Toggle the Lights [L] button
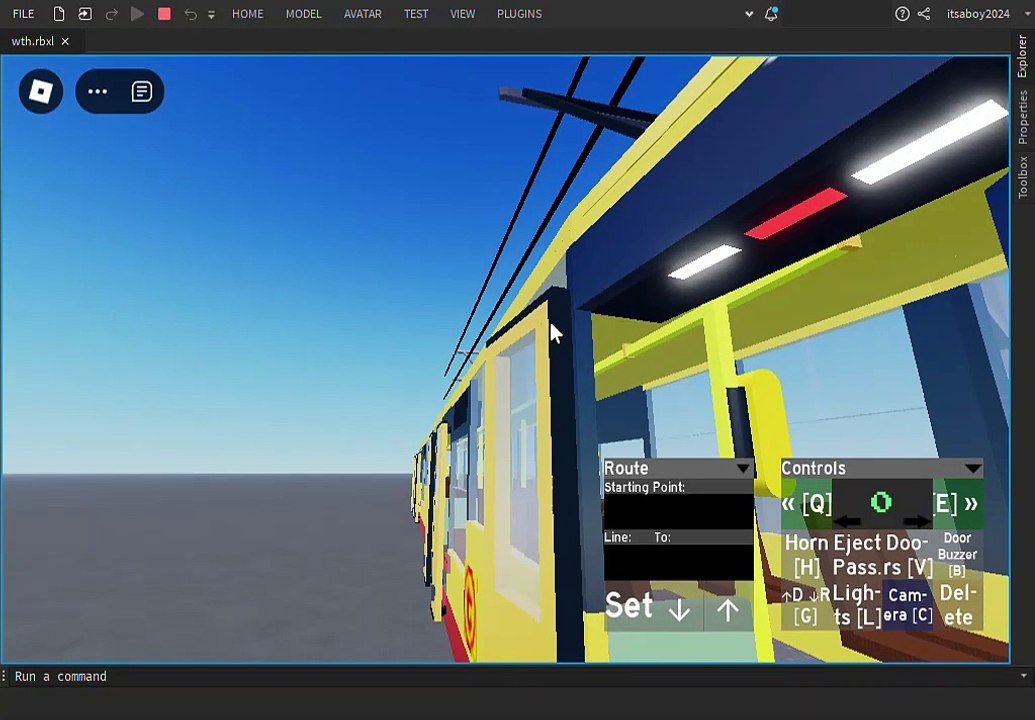Viewport: 1035px width, 720px height. 857,605
